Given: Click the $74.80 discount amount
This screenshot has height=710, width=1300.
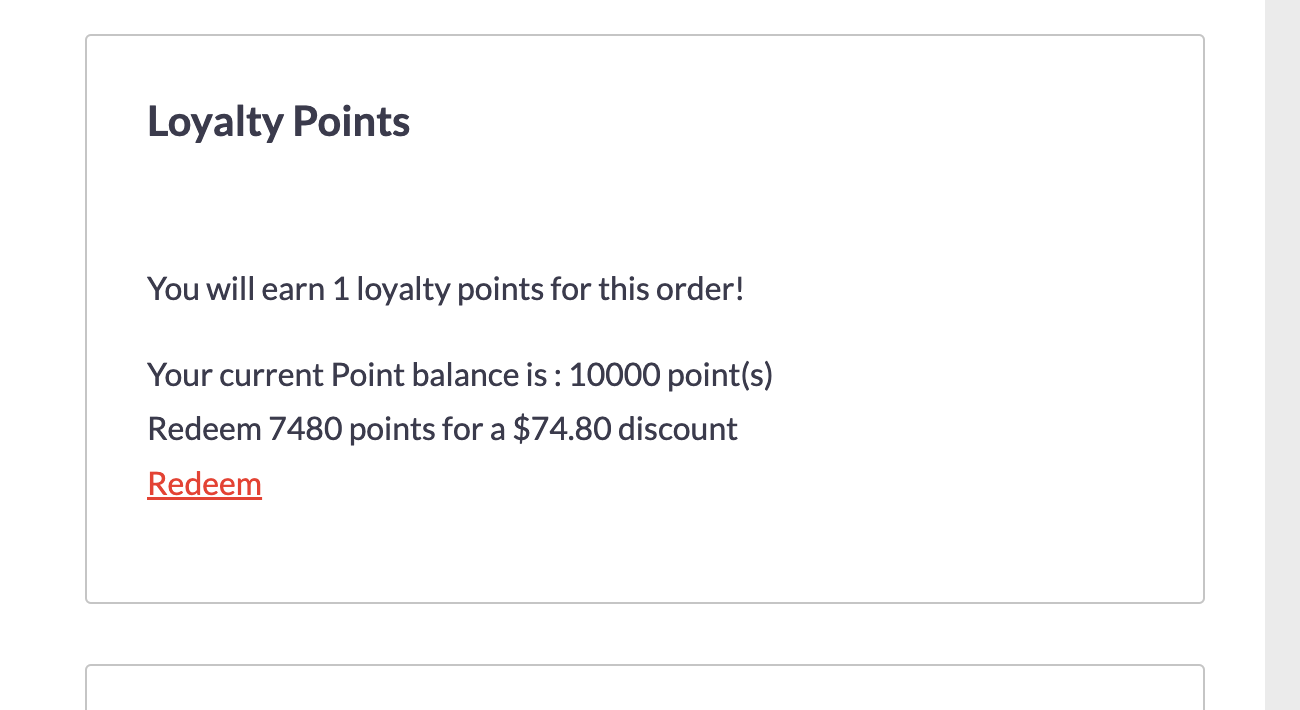Looking at the screenshot, I should (x=561, y=429).
